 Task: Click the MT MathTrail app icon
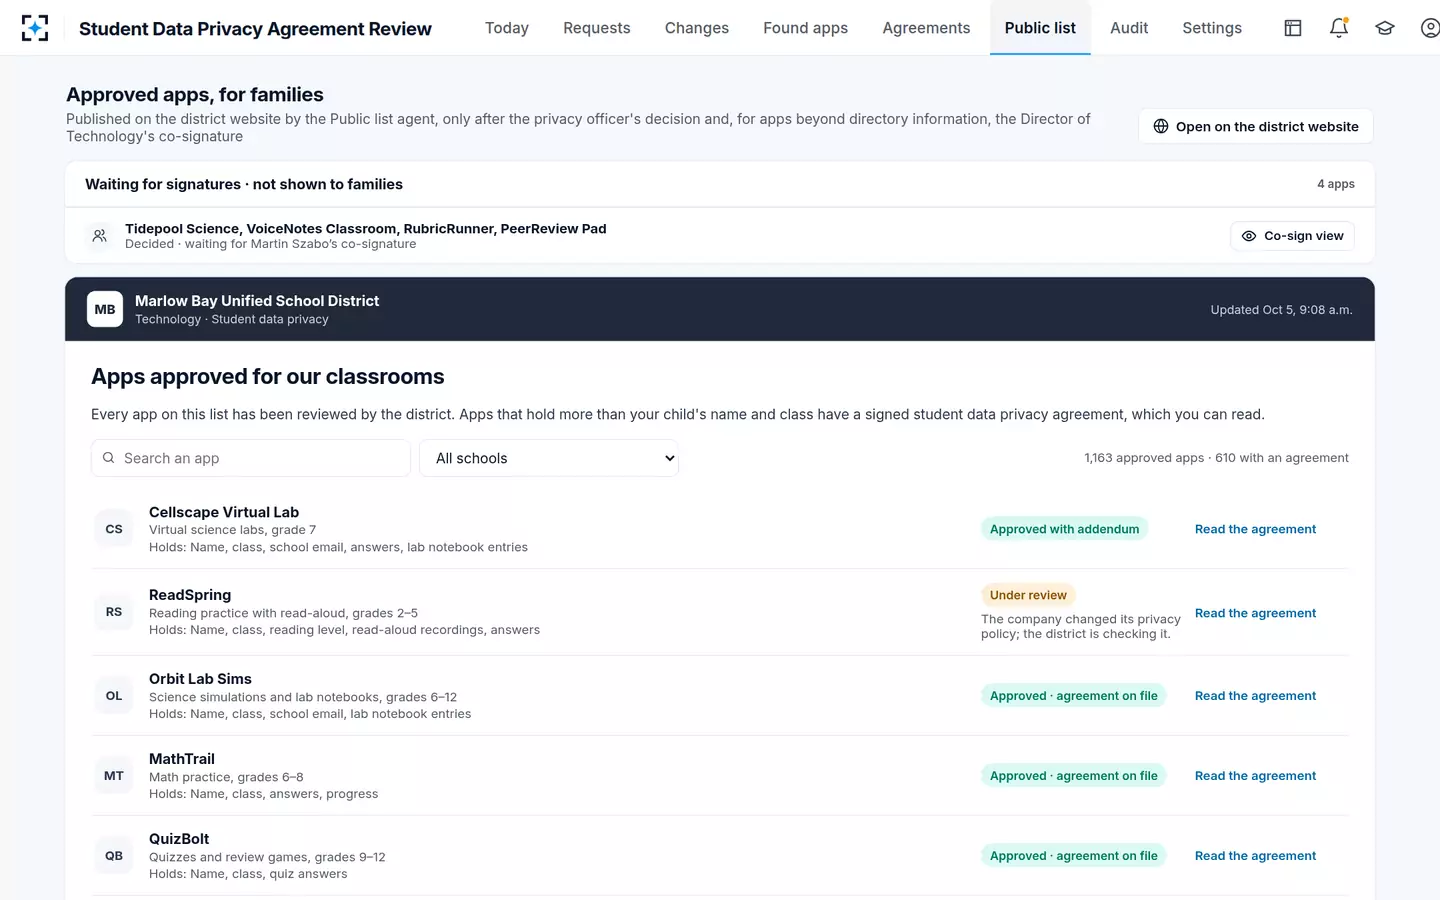pos(114,776)
